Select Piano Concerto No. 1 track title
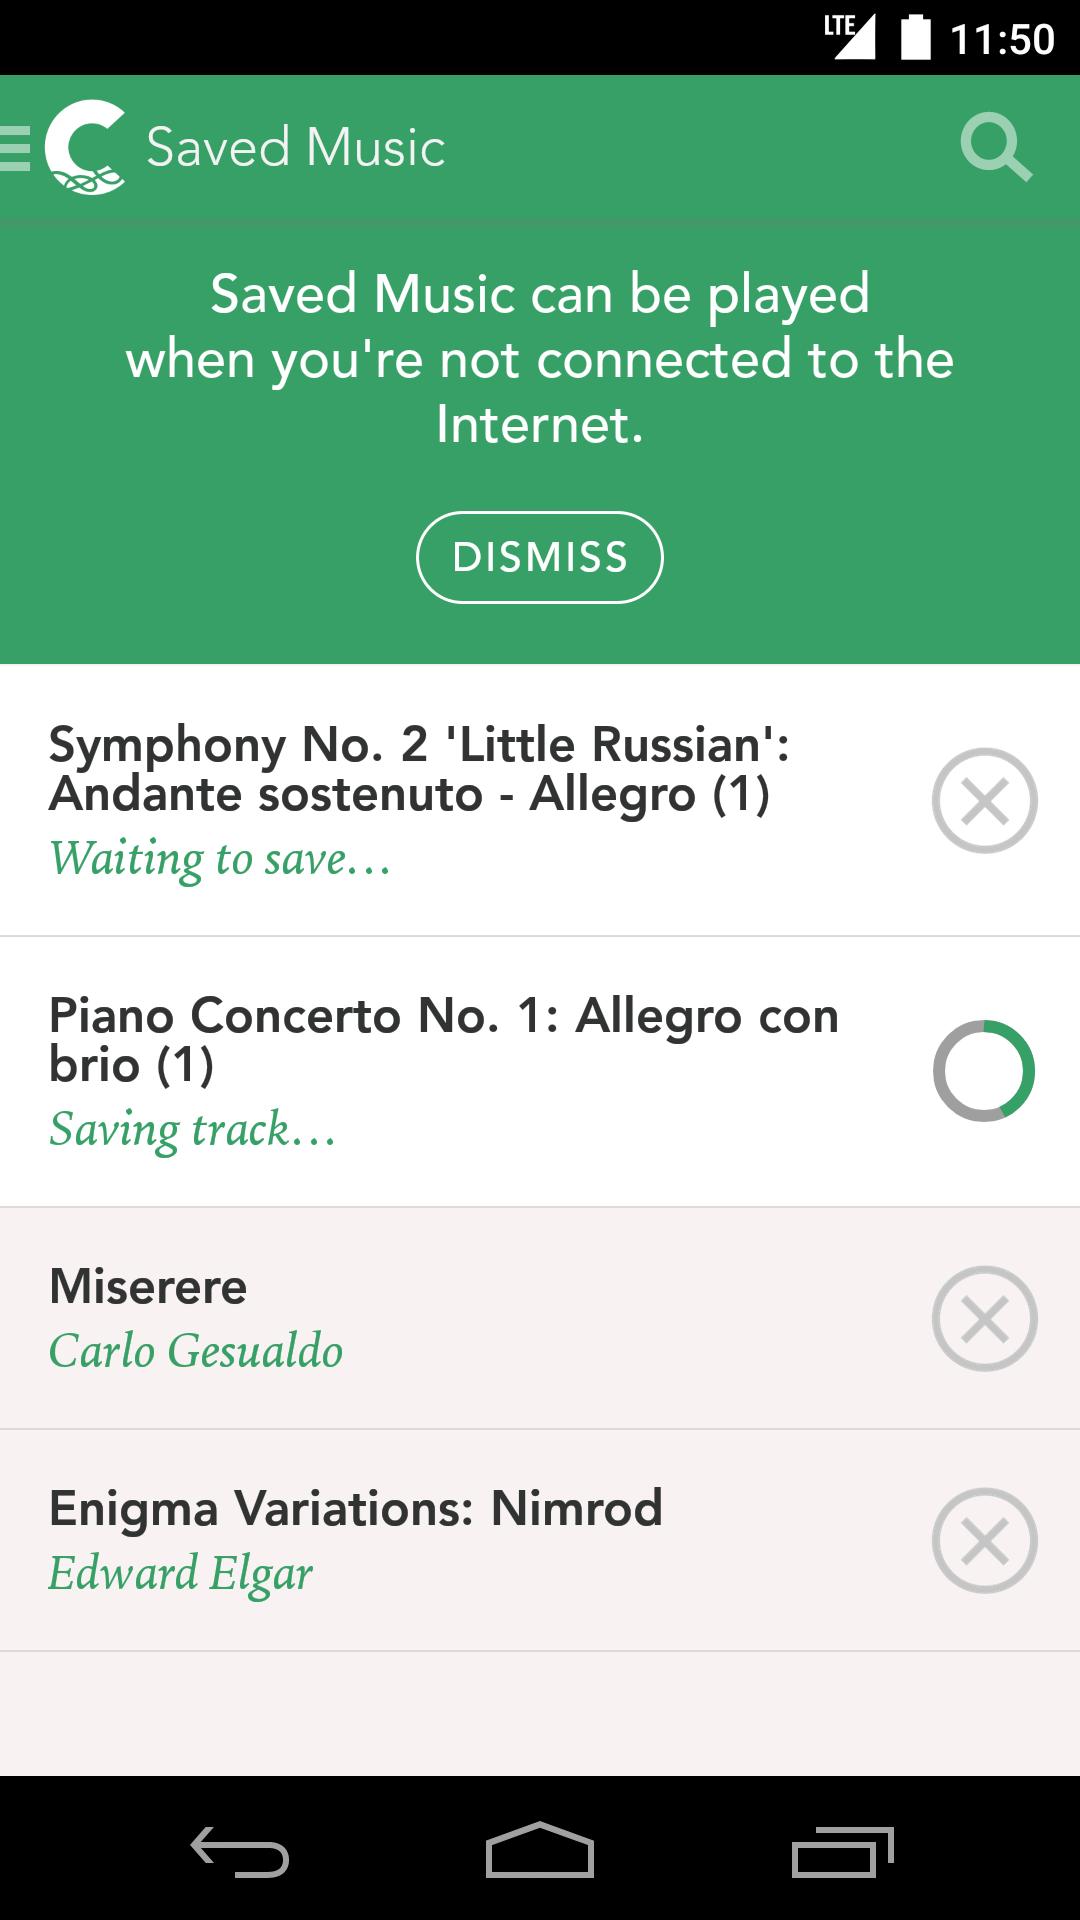Screen dimensions: 1080x1920 [443, 1039]
